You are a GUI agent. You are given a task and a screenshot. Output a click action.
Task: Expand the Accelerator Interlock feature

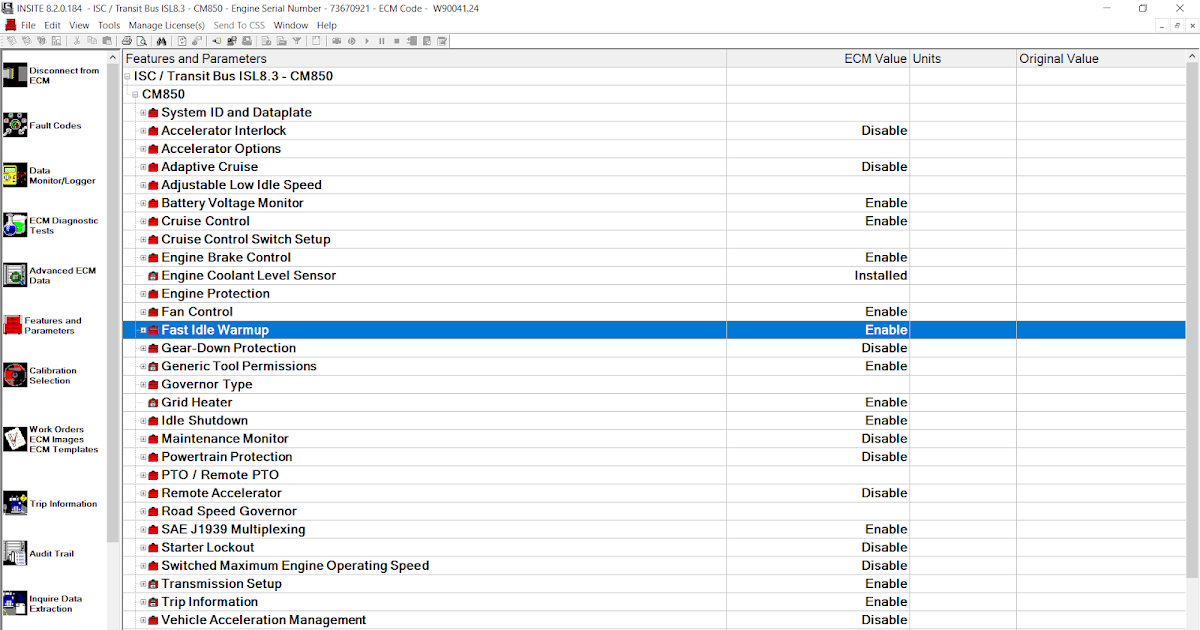tap(143, 131)
